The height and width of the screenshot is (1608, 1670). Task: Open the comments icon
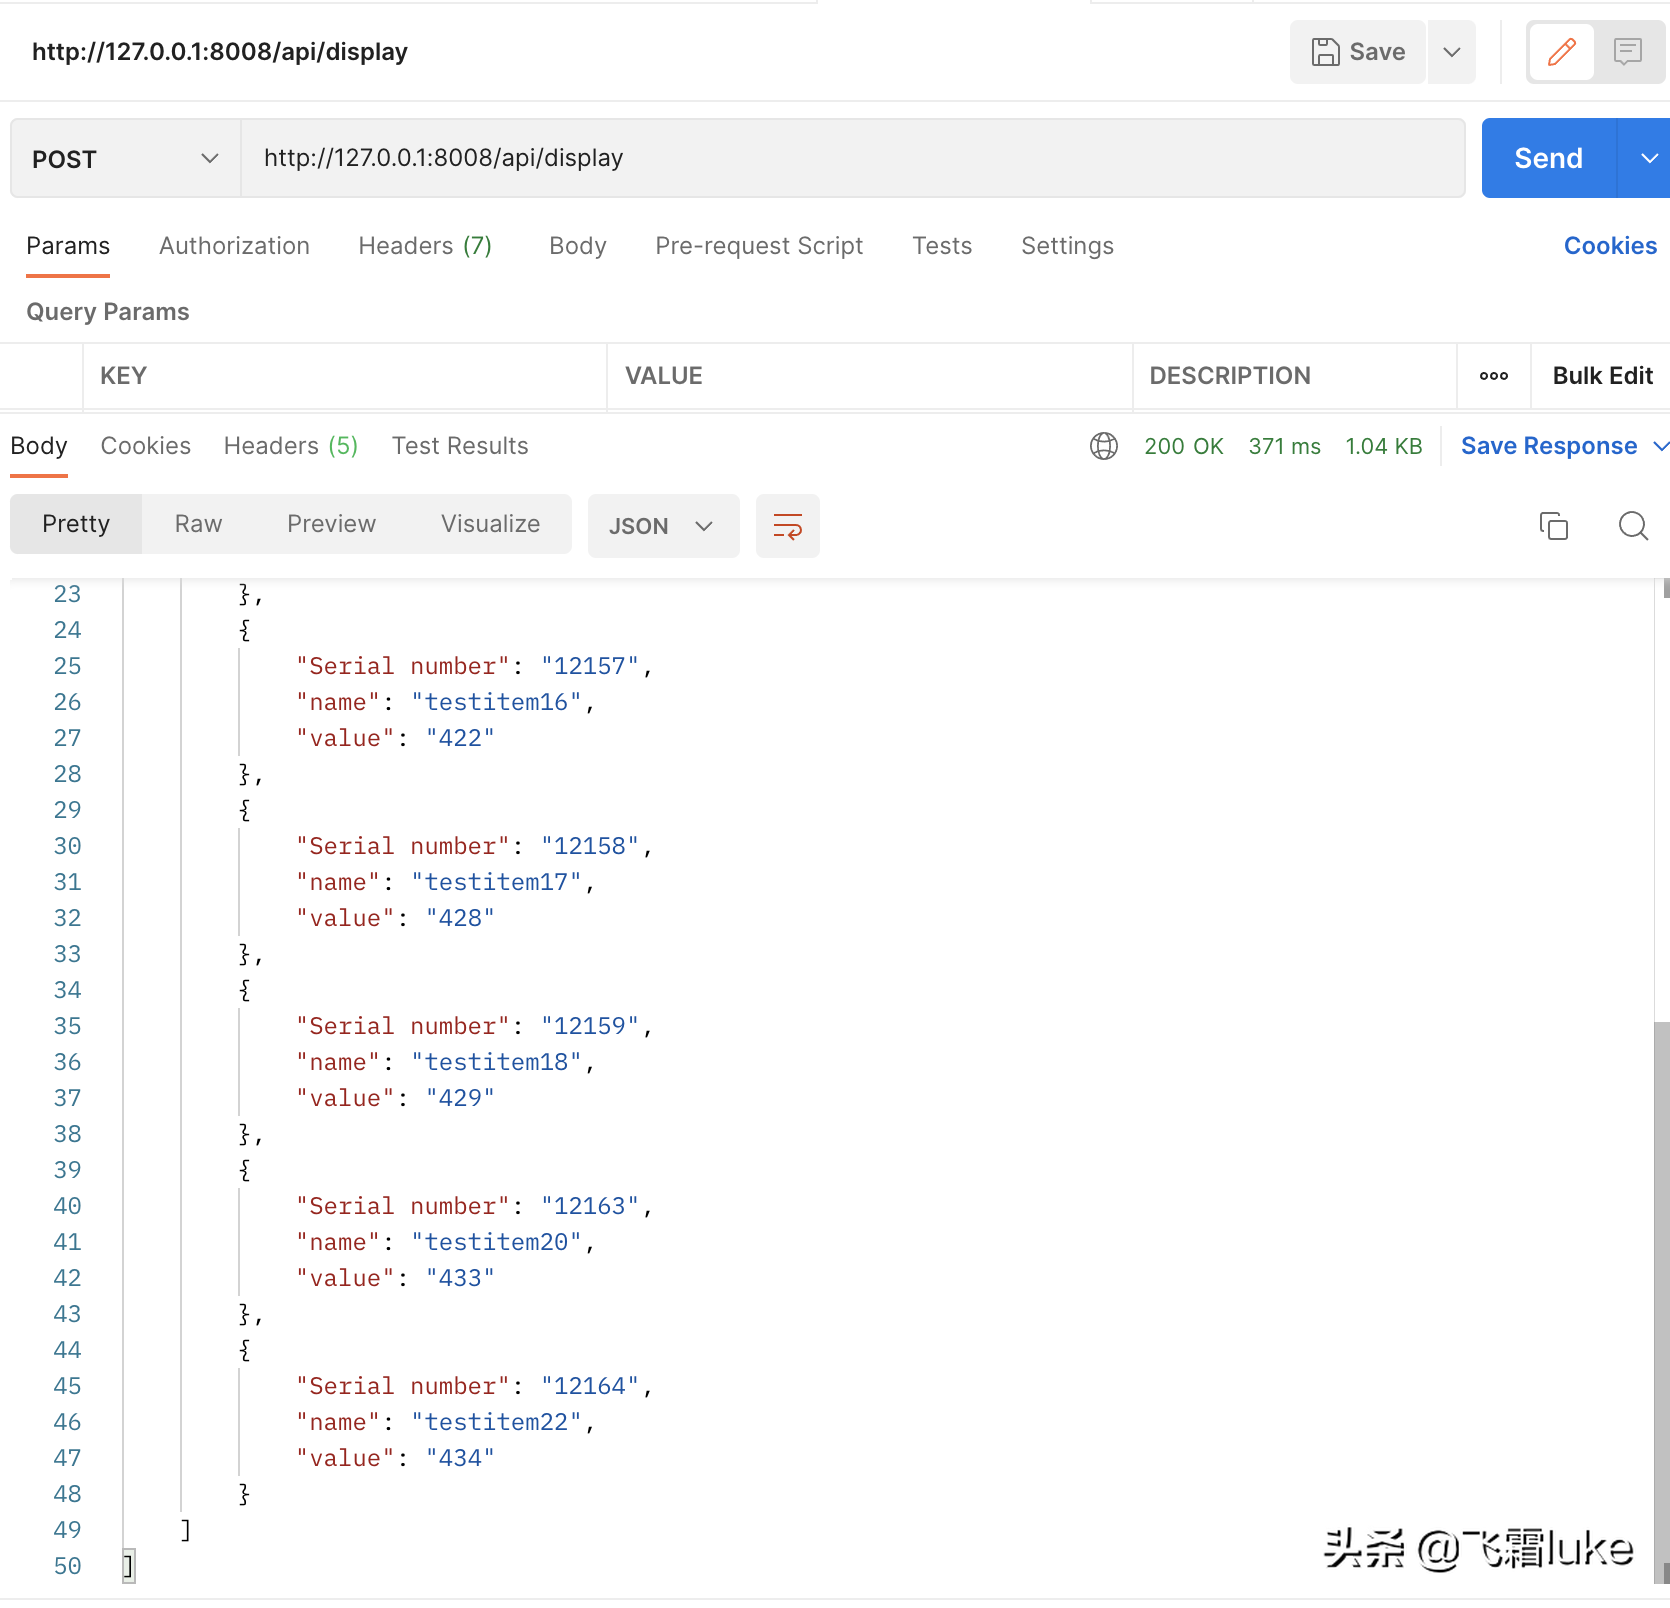point(1627,52)
